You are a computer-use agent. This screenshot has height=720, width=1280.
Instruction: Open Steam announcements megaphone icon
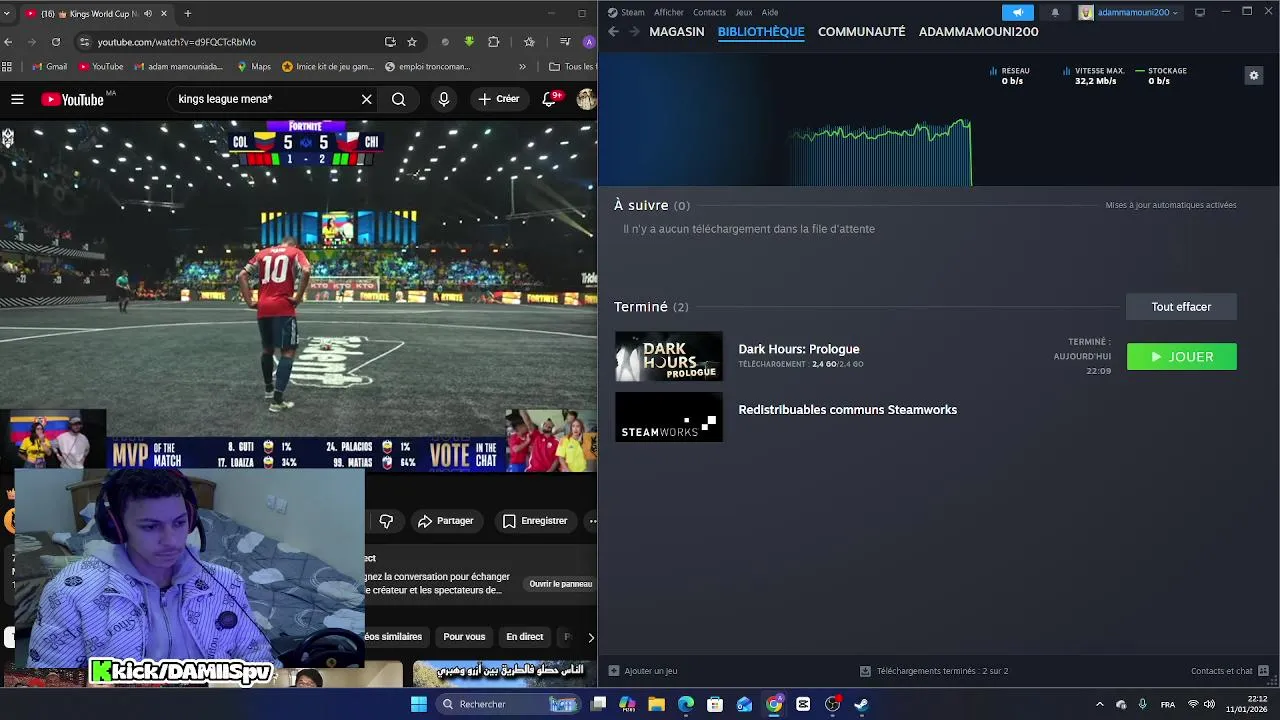[1018, 12]
